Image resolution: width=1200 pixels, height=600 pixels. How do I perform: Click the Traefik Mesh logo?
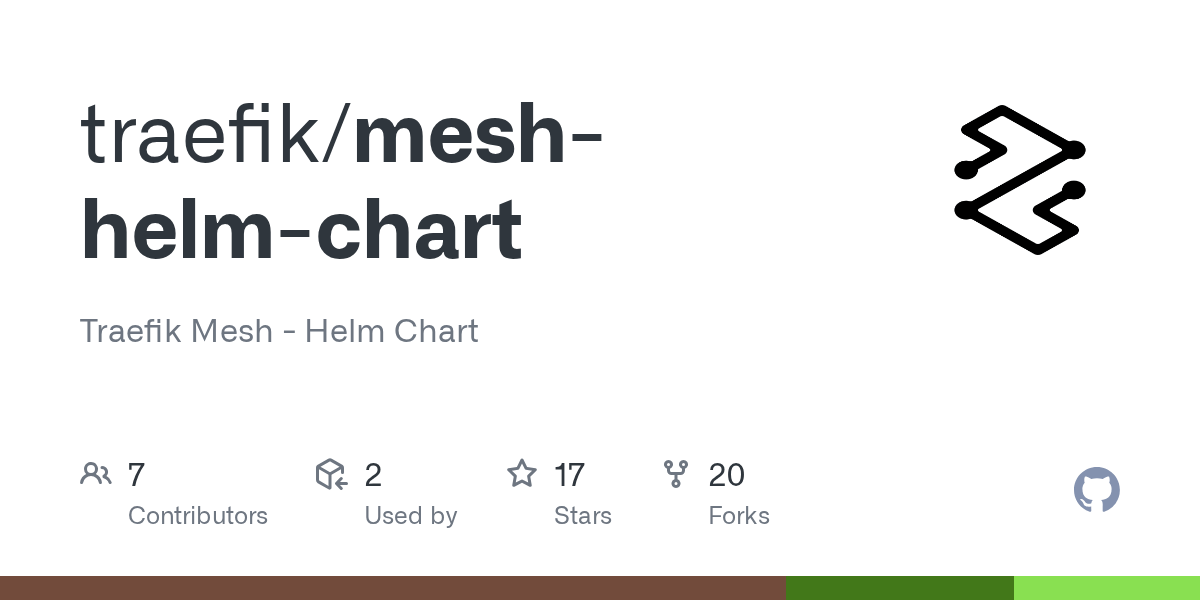click(x=1020, y=180)
